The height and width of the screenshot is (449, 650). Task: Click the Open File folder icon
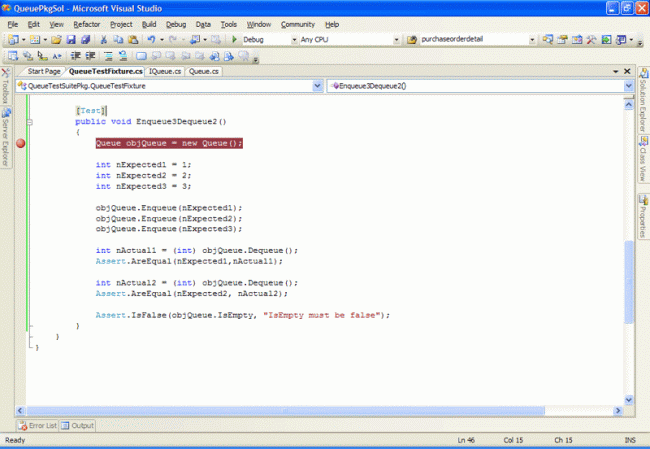(x=58, y=40)
